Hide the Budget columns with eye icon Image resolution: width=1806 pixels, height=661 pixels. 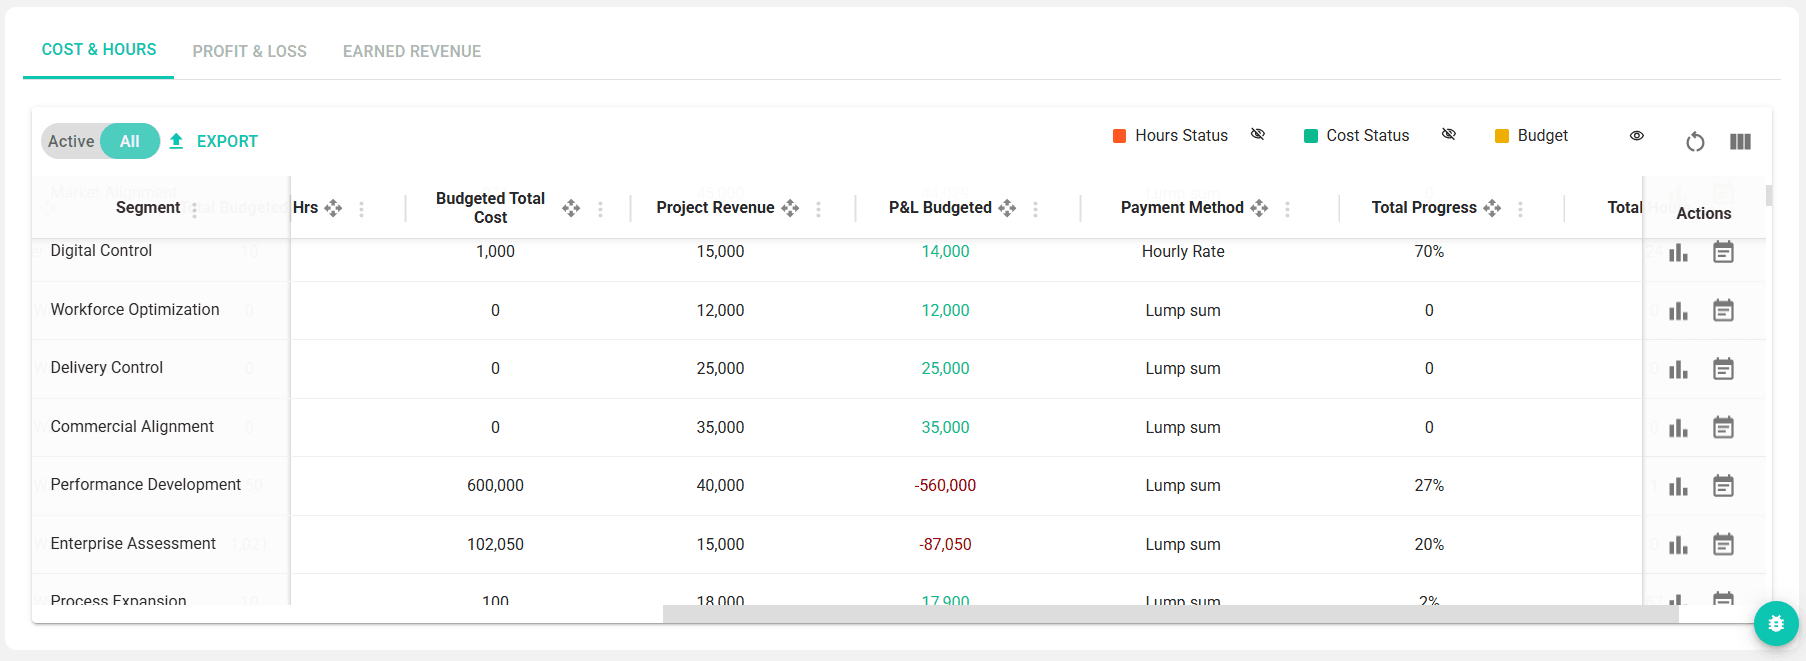coord(1637,136)
